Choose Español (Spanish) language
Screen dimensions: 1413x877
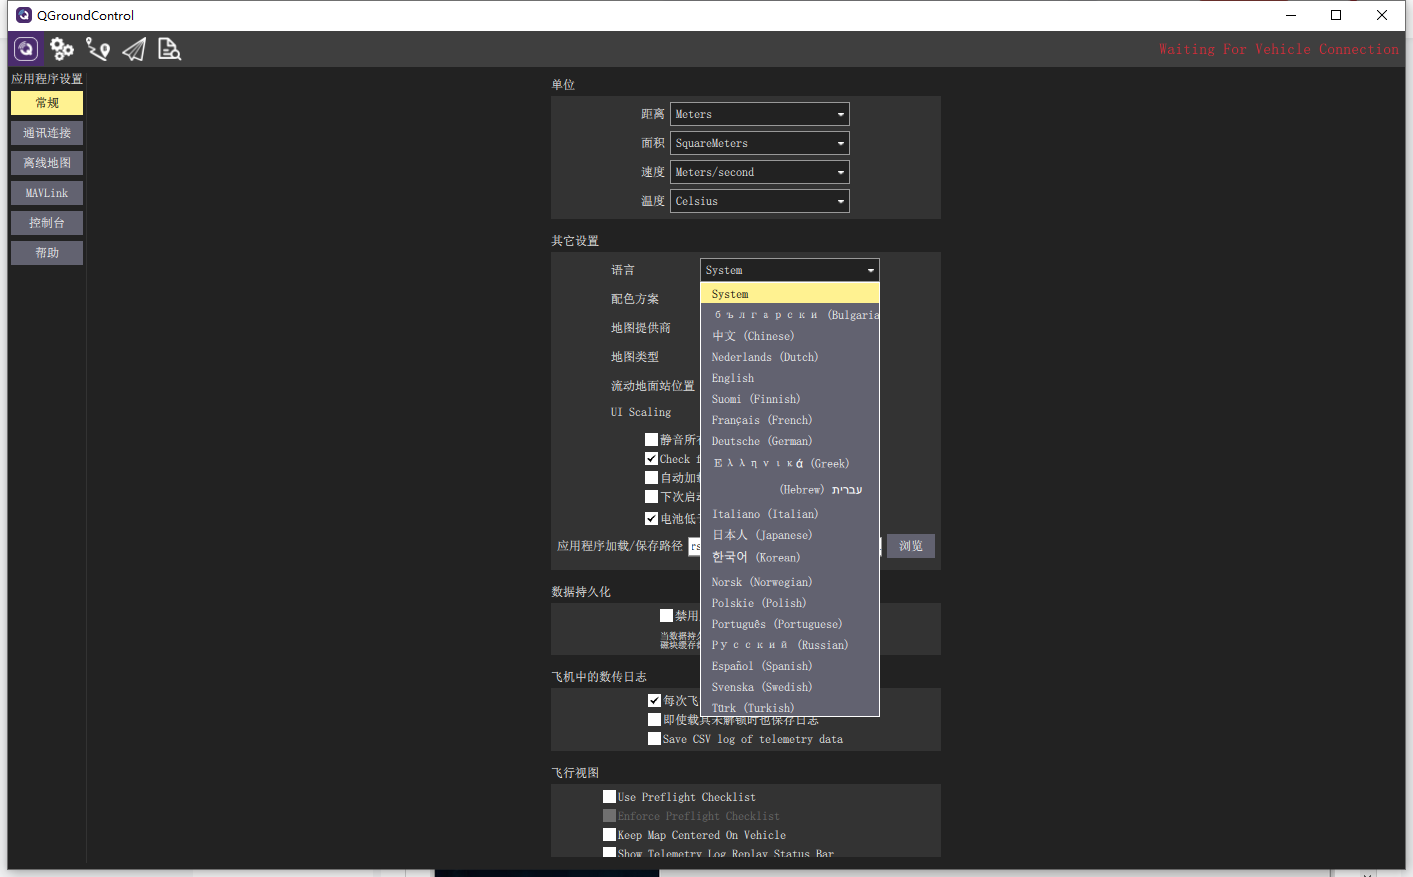pyautogui.click(x=790, y=666)
